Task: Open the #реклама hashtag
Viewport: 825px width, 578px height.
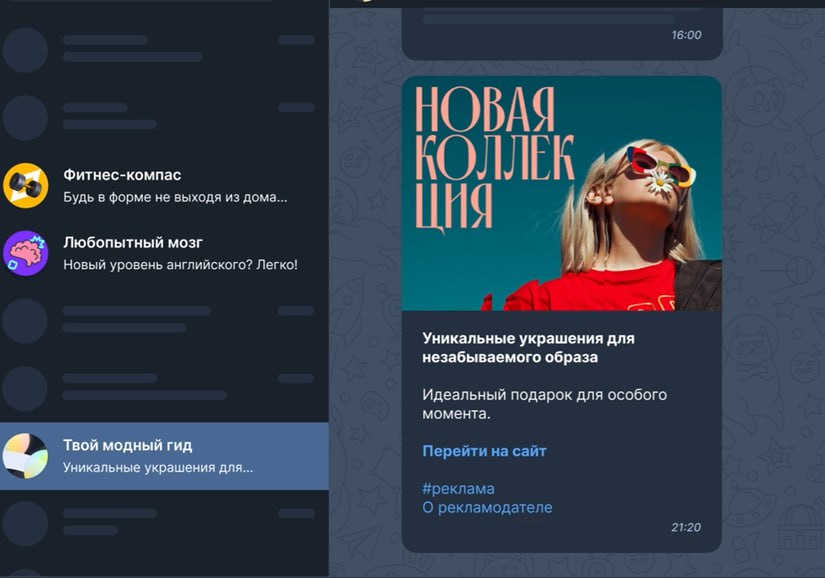Action: [x=458, y=489]
